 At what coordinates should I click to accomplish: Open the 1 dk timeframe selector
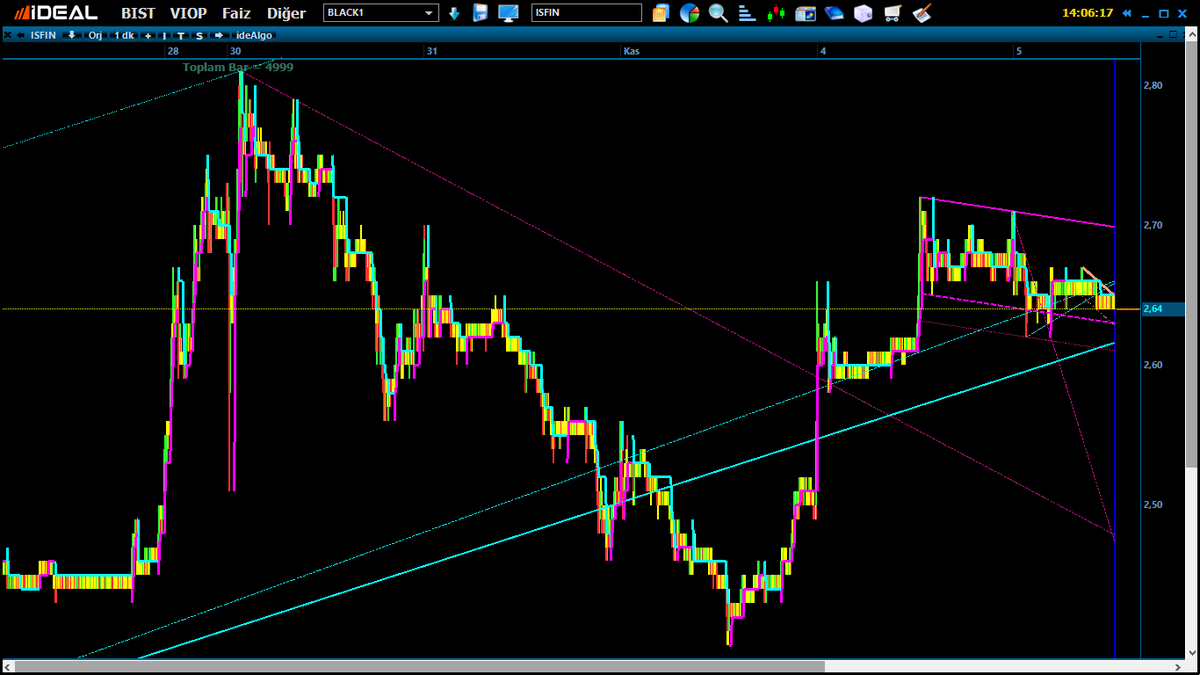(124, 35)
